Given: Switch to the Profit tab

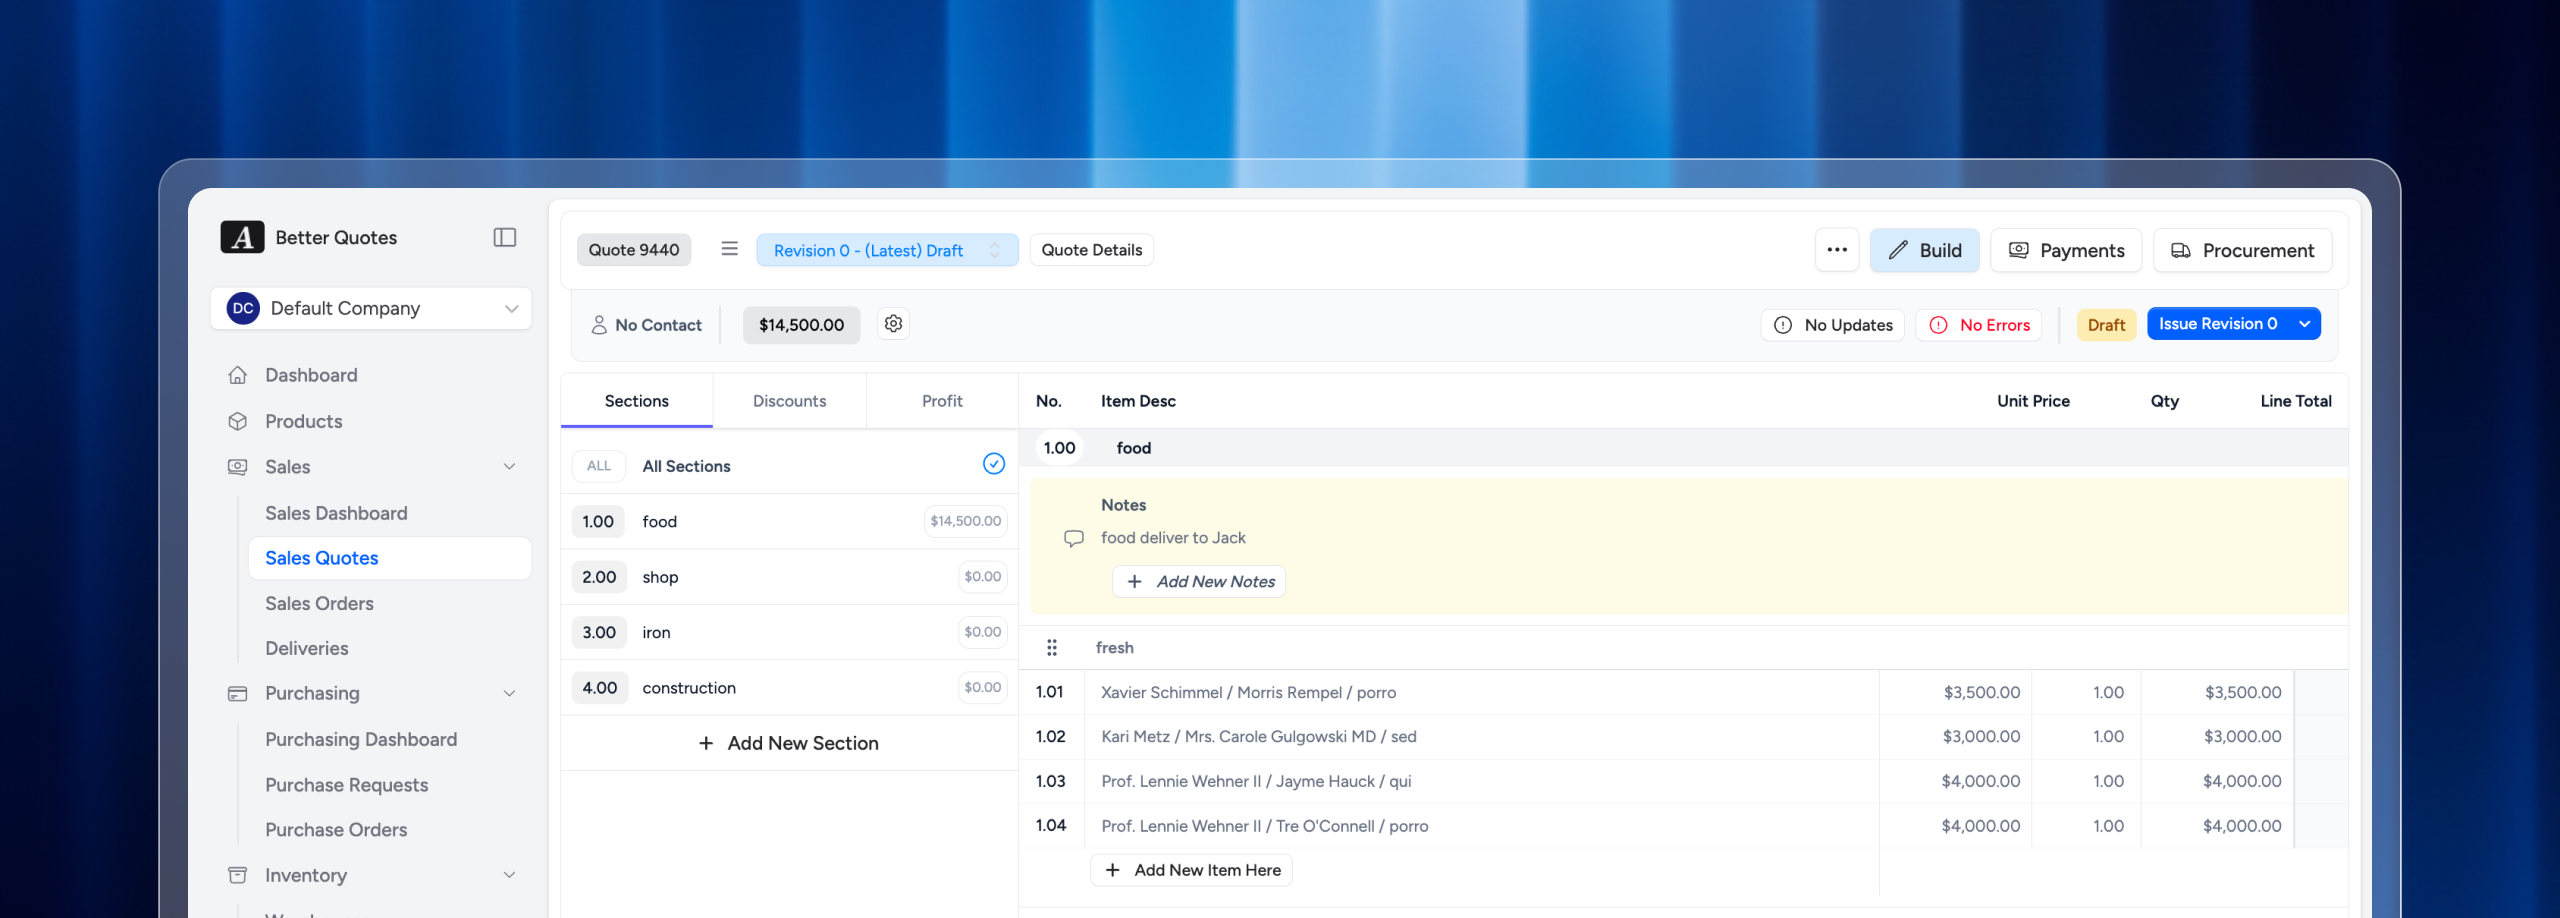Looking at the screenshot, I should point(941,401).
